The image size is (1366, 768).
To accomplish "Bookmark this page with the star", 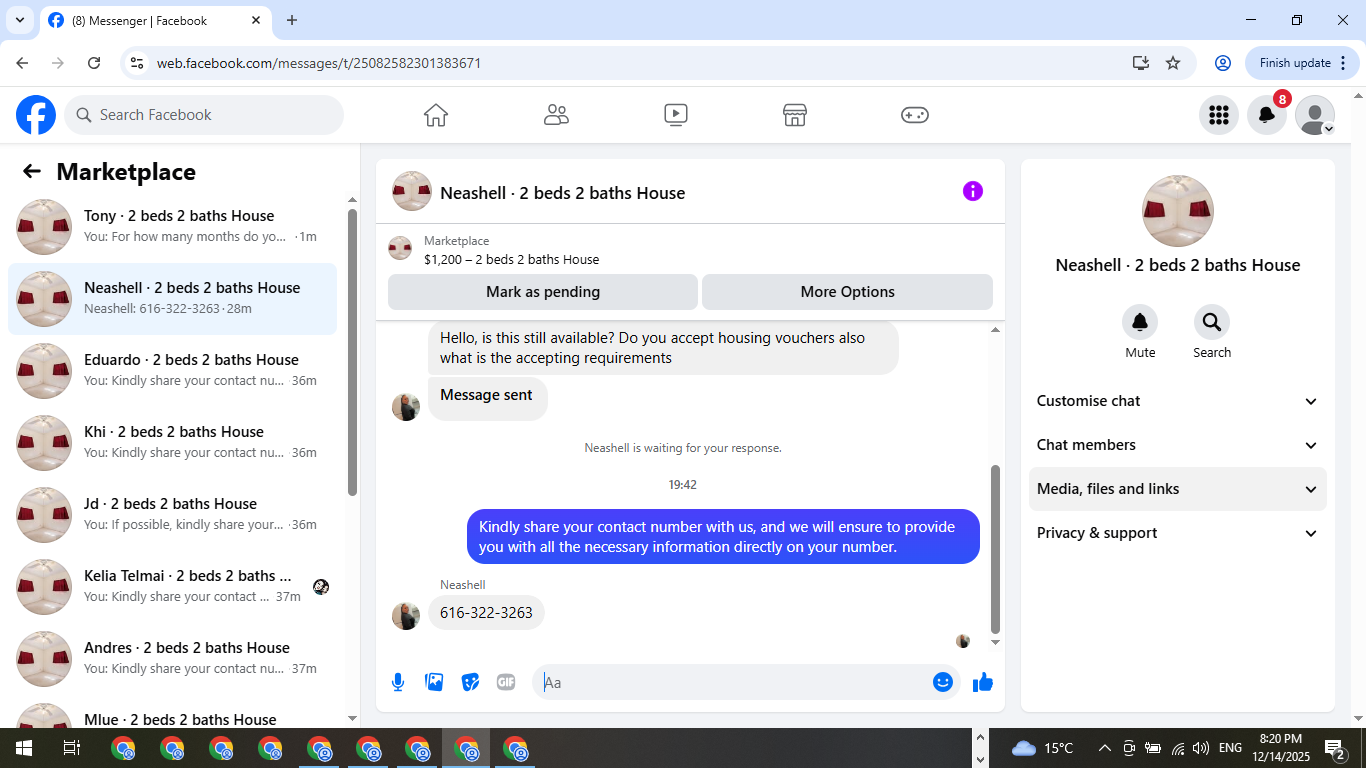I will pos(1173,63).
